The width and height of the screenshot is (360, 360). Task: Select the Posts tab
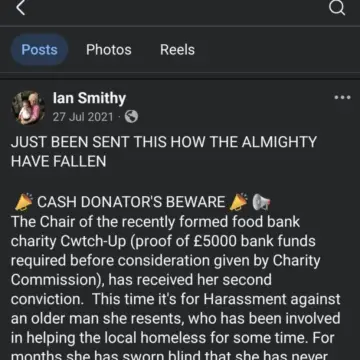coord(39,50)
